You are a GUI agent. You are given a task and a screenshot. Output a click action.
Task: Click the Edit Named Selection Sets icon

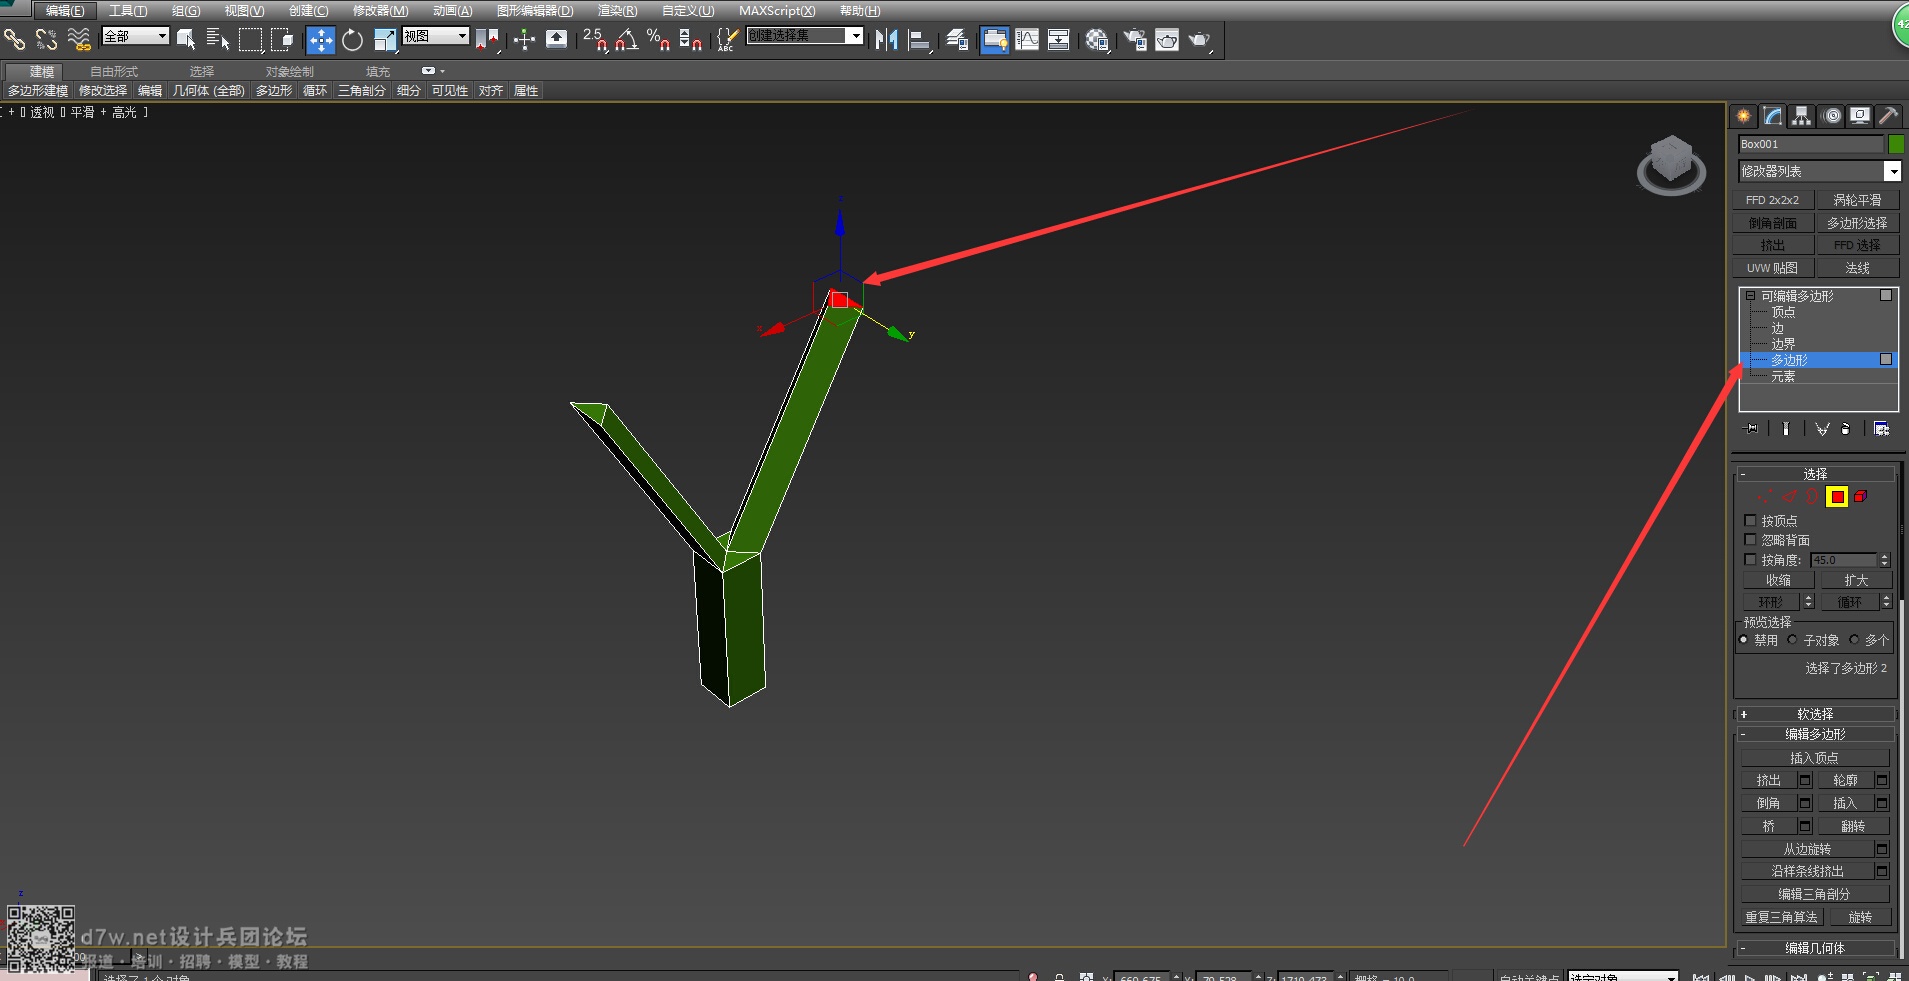pos(727,39)
